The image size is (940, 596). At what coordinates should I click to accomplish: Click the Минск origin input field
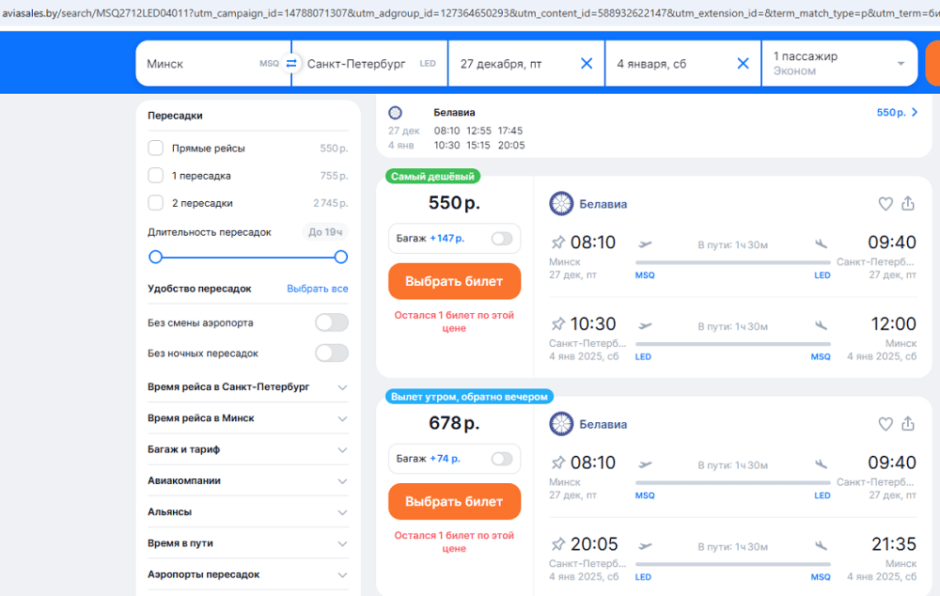200,63
